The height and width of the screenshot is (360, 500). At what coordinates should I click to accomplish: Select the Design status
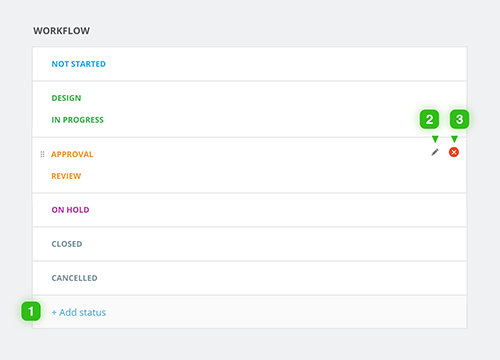coord(66,98)
